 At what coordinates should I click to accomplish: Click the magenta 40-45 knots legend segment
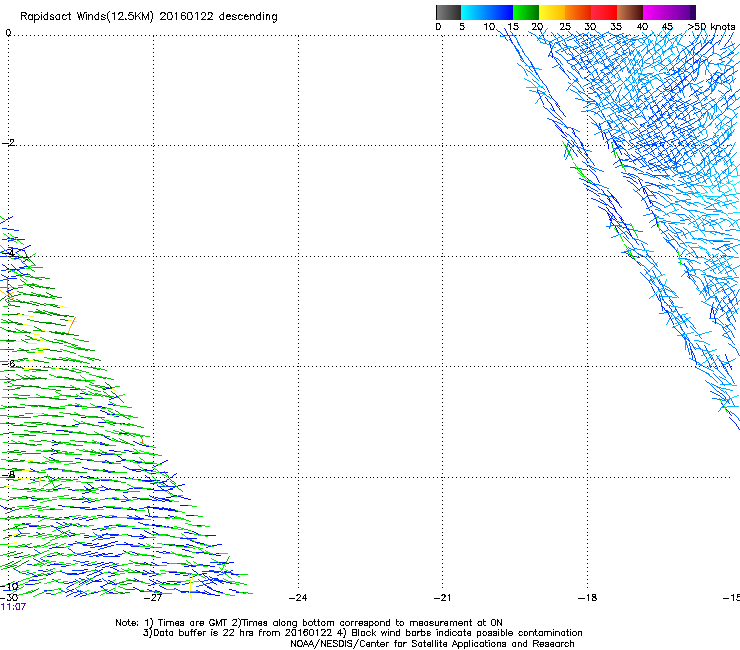(x=656, y=12)
